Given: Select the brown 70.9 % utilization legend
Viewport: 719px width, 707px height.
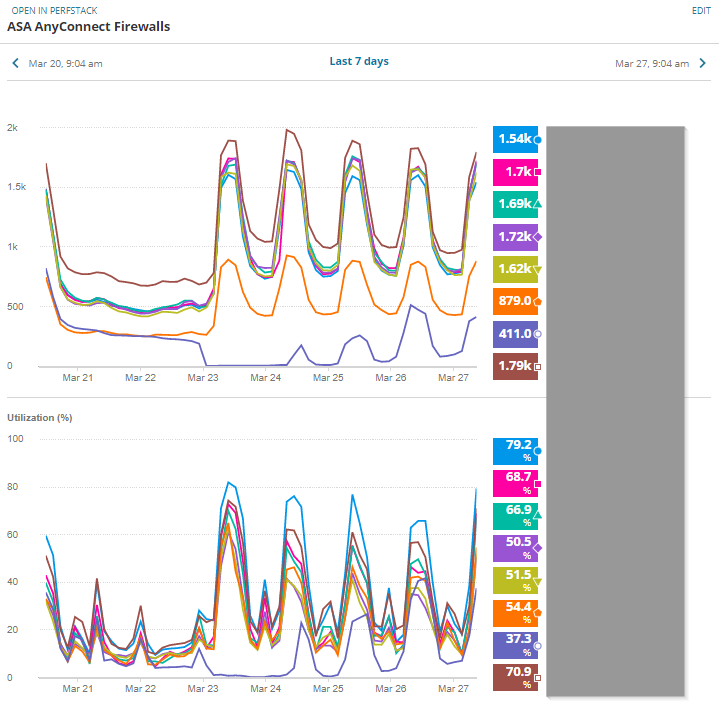Looking at the screenshot, I should [x=515, y=678].
